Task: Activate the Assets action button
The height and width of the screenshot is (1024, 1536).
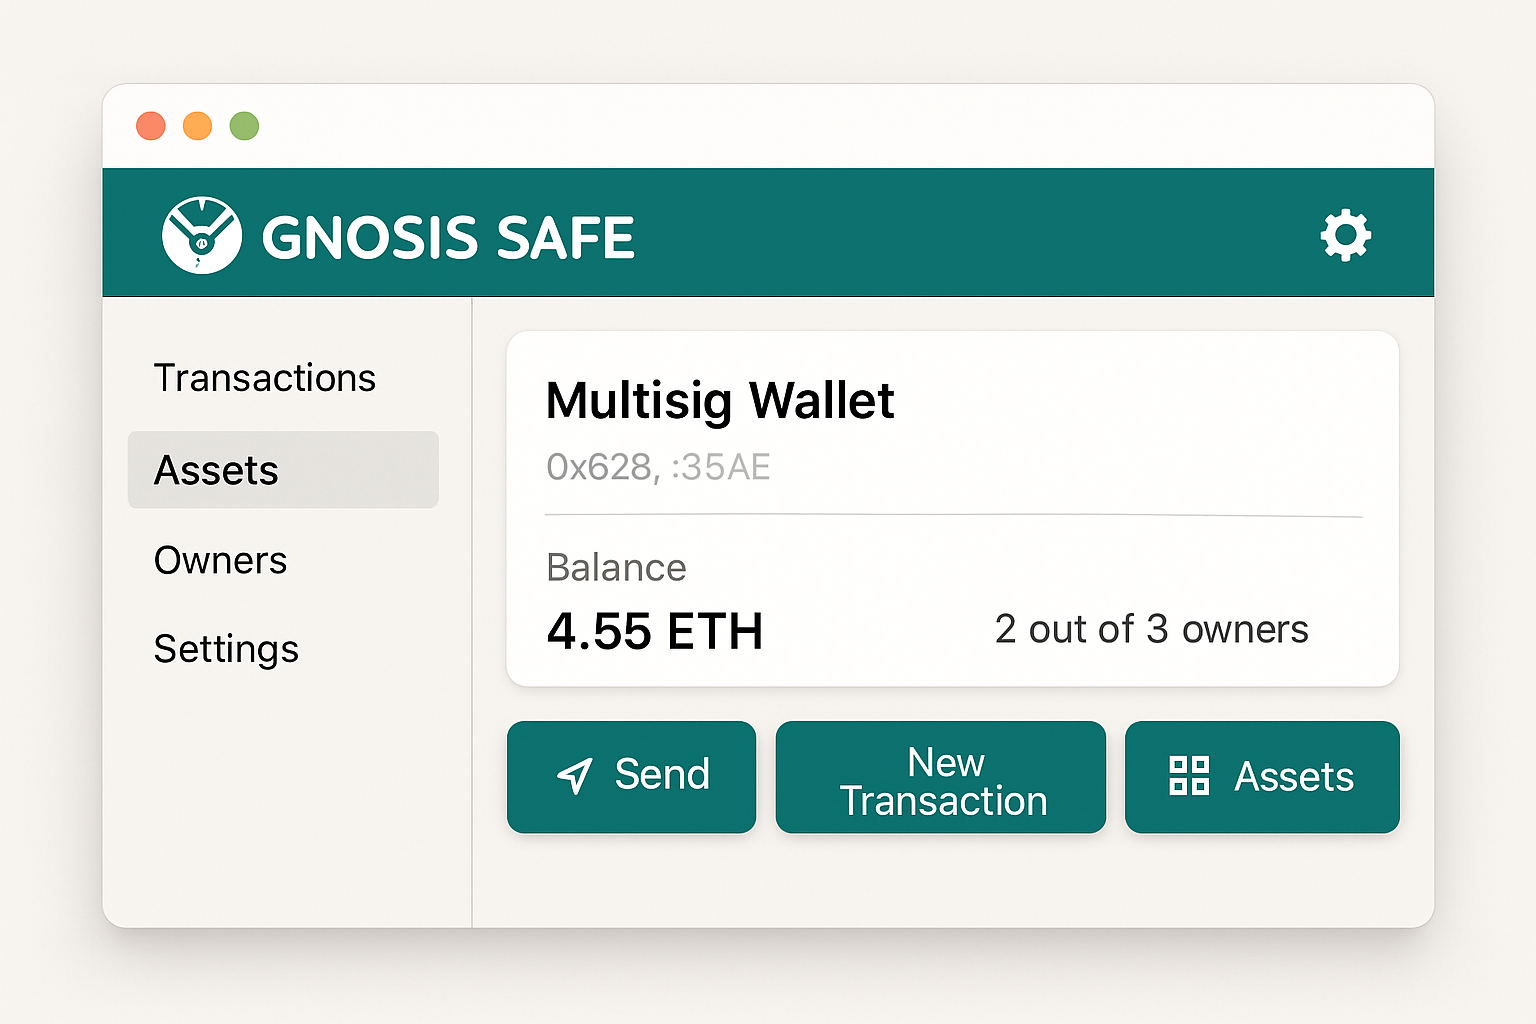Action: (1262, 777)
